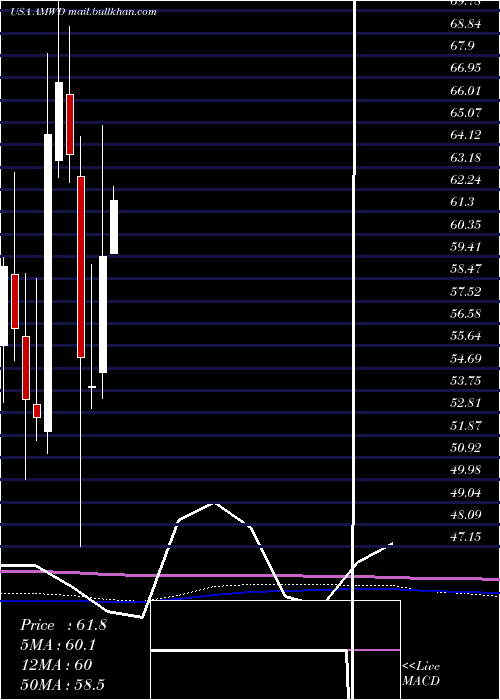This screenshot has width=500, height=700.
Task: Click the 47.15 price axis label
Action: point(466,537)
